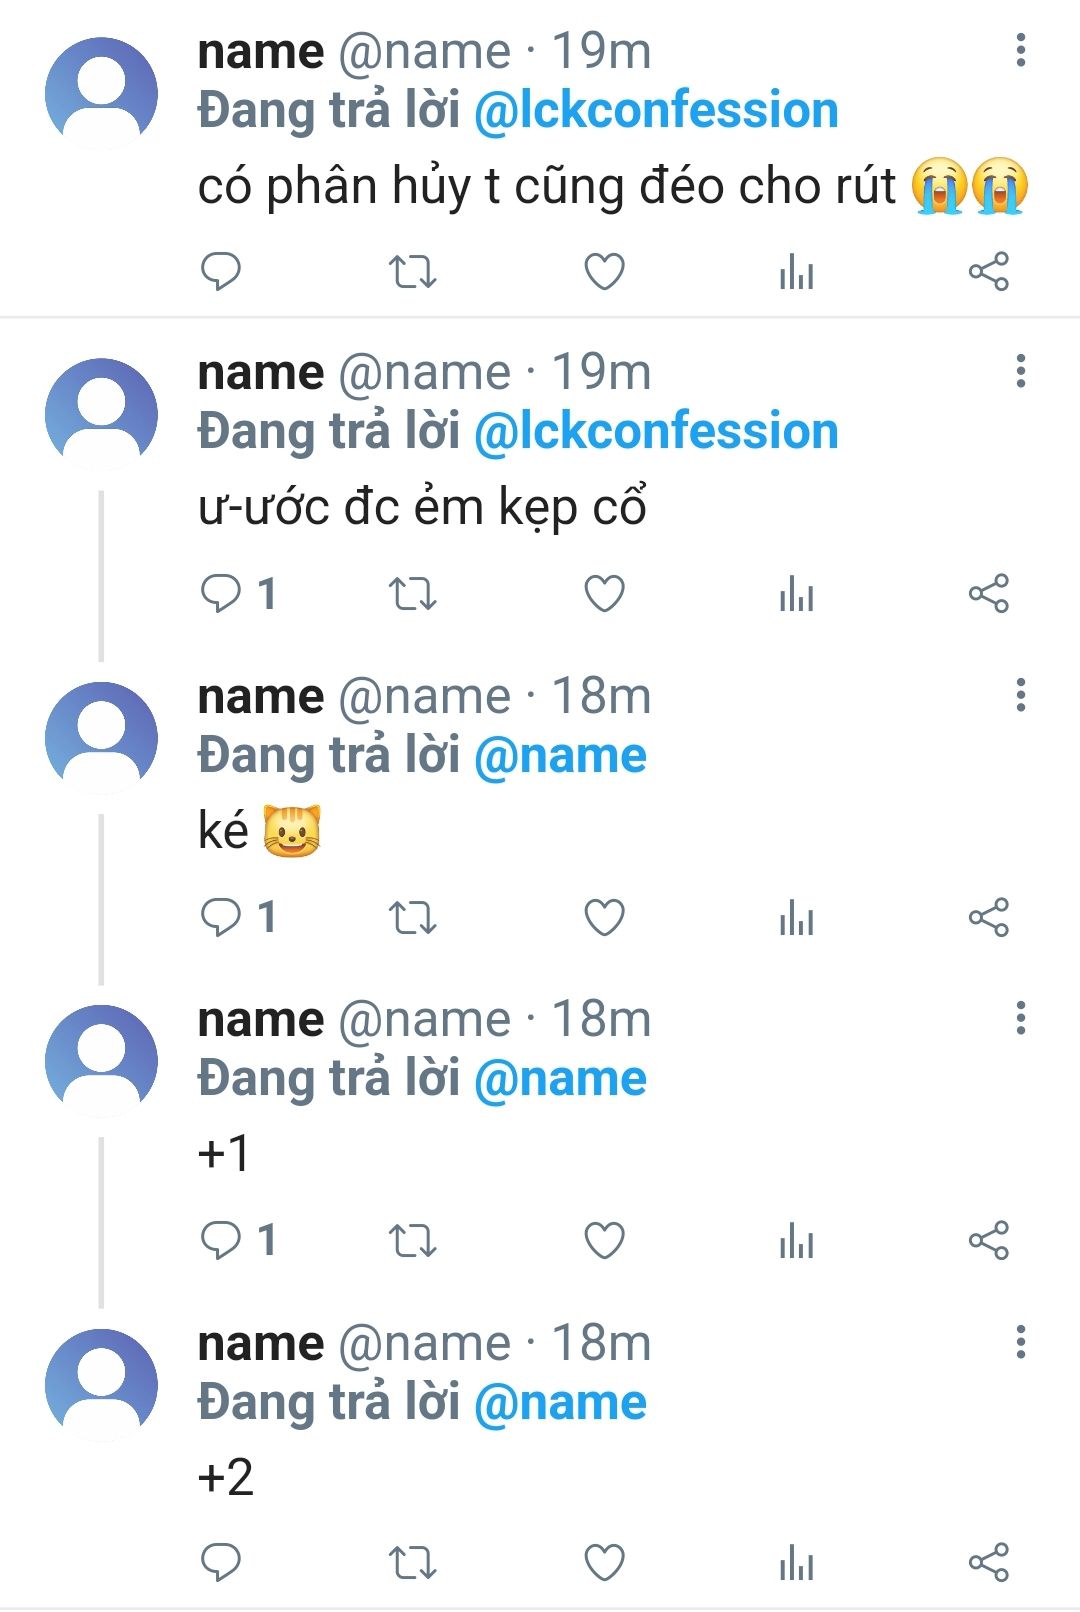The height and width of the screenshot is (1612, 1080).
Task: Open @lckconfession link in second tweet
Action: (x=656, y=431)
